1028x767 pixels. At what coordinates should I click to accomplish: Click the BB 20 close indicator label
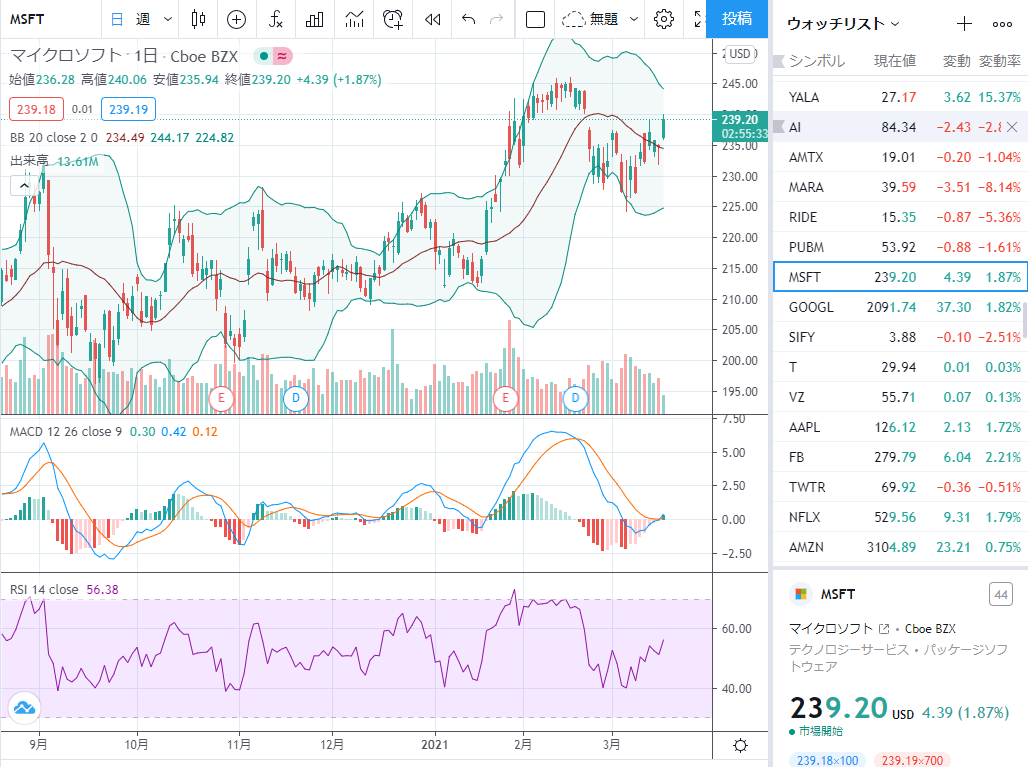click(x=54, y=138)
